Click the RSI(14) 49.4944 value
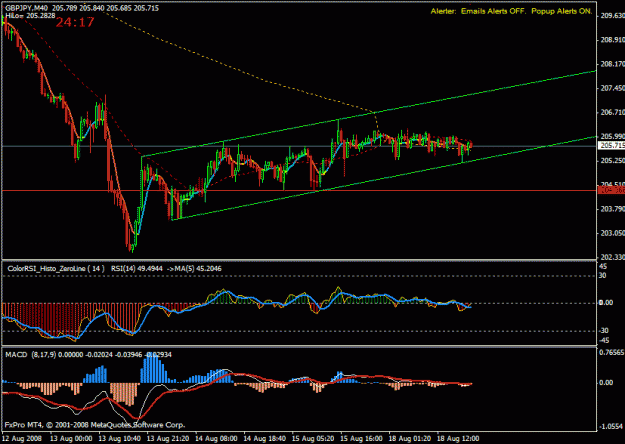Image resolution: width=625 pixels, height=444 pixels. [137, 269]
